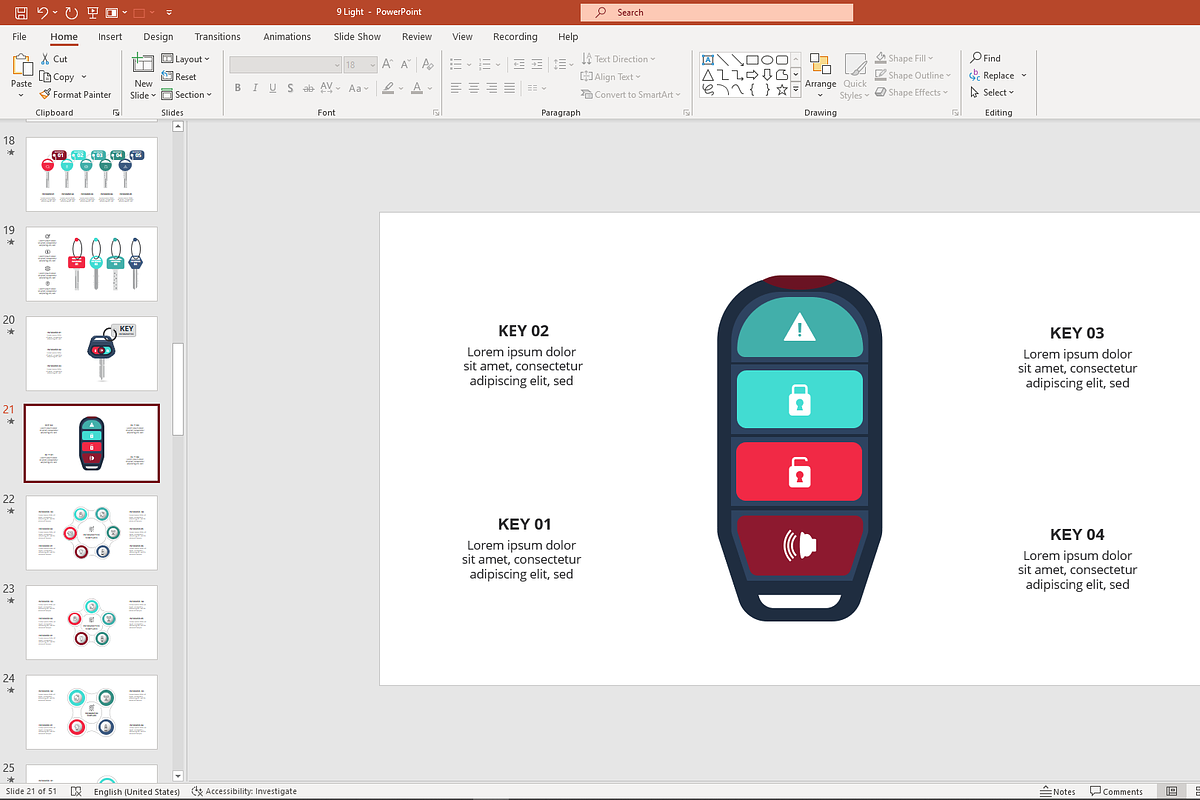This screenshot has width=1200, height=800.
Task: Click the Save icon in the title bar
Action: coord(20,13)
